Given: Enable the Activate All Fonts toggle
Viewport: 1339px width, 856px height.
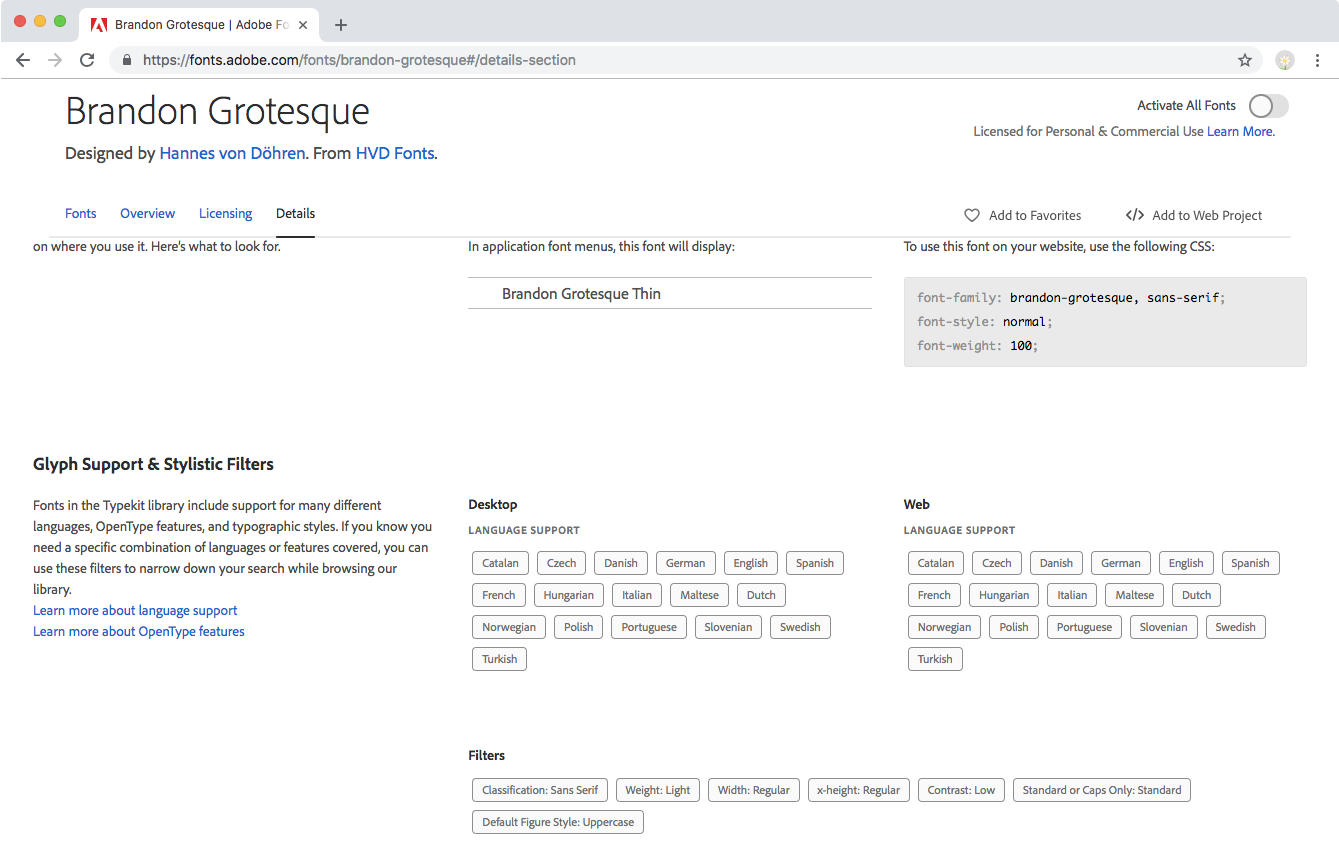Looking at the screenshot, I should click(x=1267, y=105).
